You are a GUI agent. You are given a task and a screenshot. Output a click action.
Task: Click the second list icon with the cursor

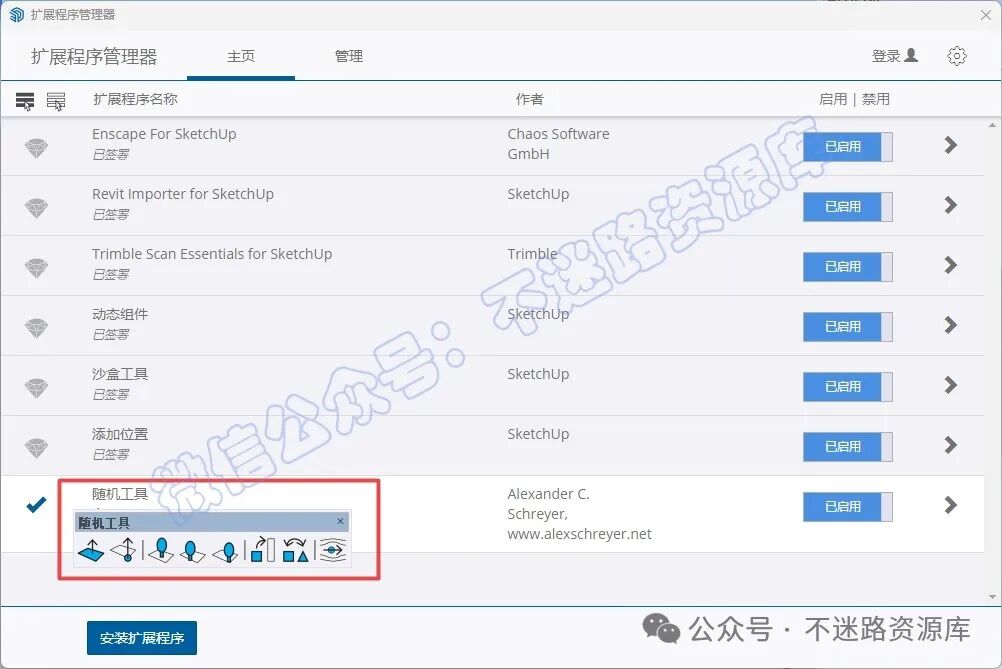56,100
